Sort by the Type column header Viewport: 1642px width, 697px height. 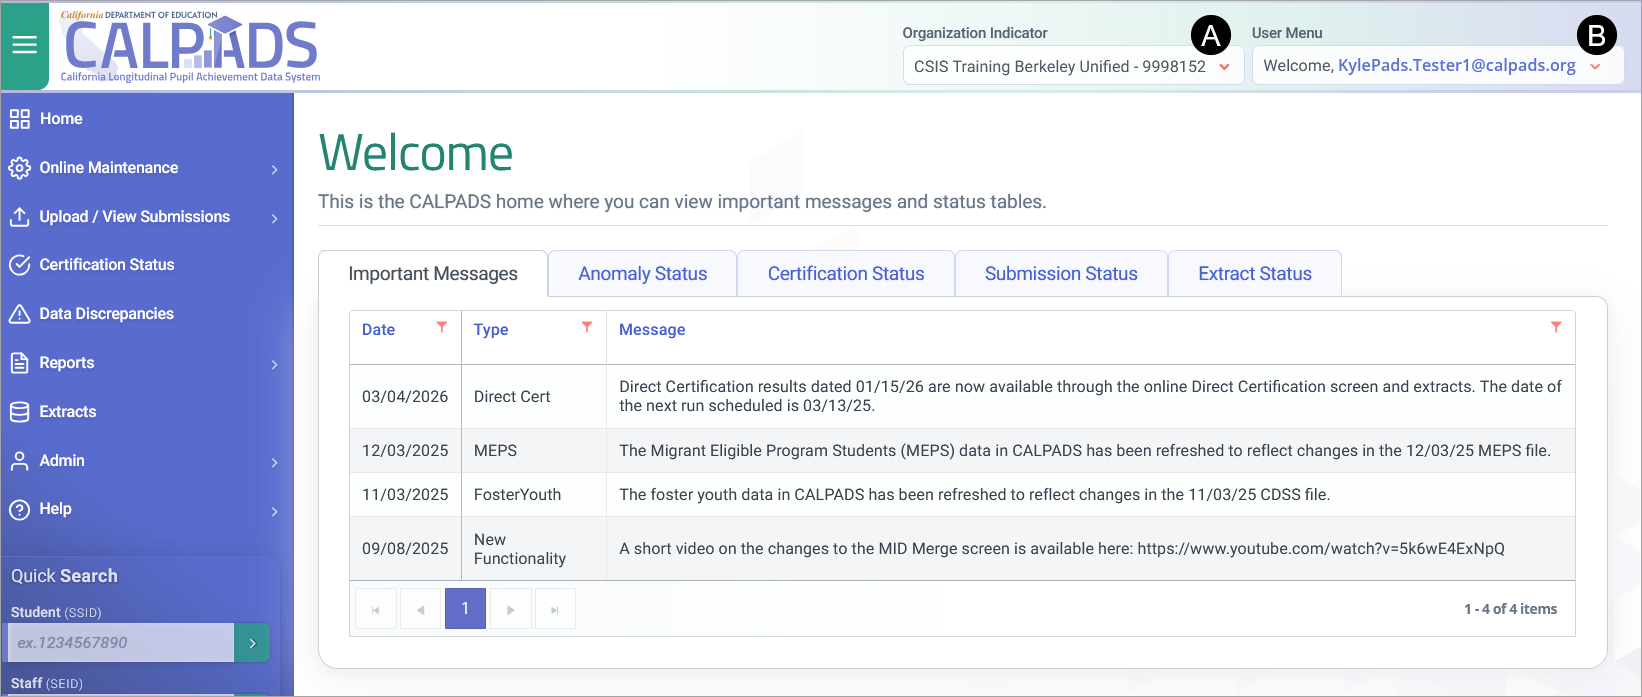(x=491, y=330)
